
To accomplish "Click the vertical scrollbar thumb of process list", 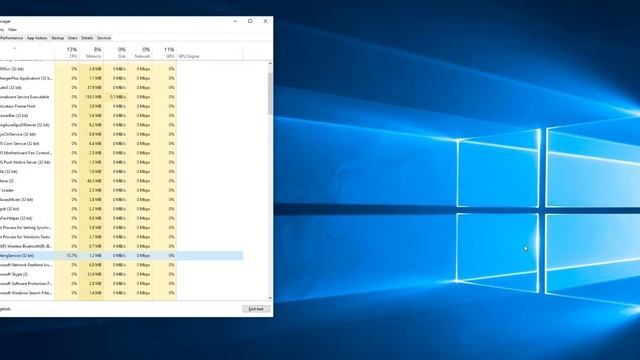I will 270,94.
